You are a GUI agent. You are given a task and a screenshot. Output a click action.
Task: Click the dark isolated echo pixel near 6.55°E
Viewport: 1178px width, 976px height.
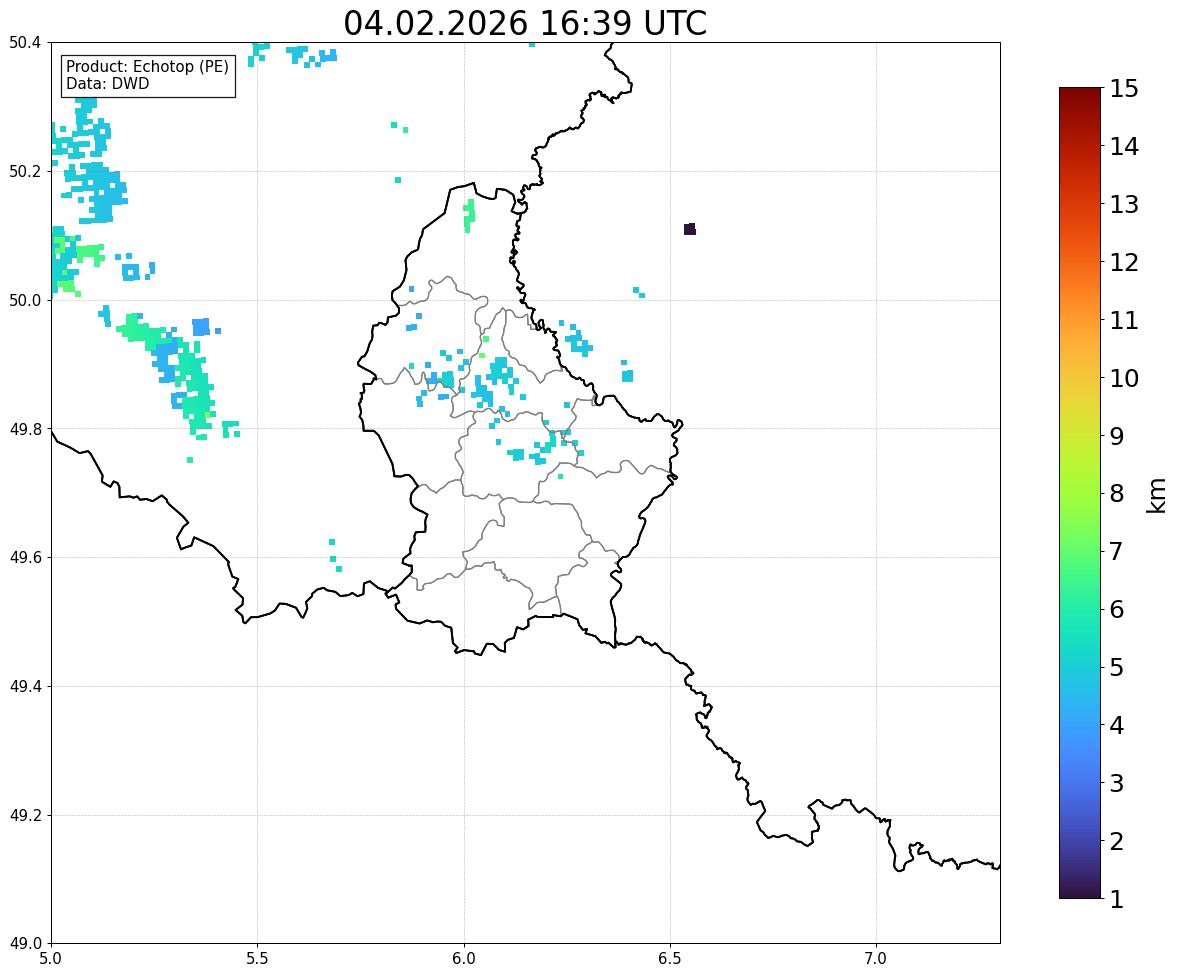690,229
